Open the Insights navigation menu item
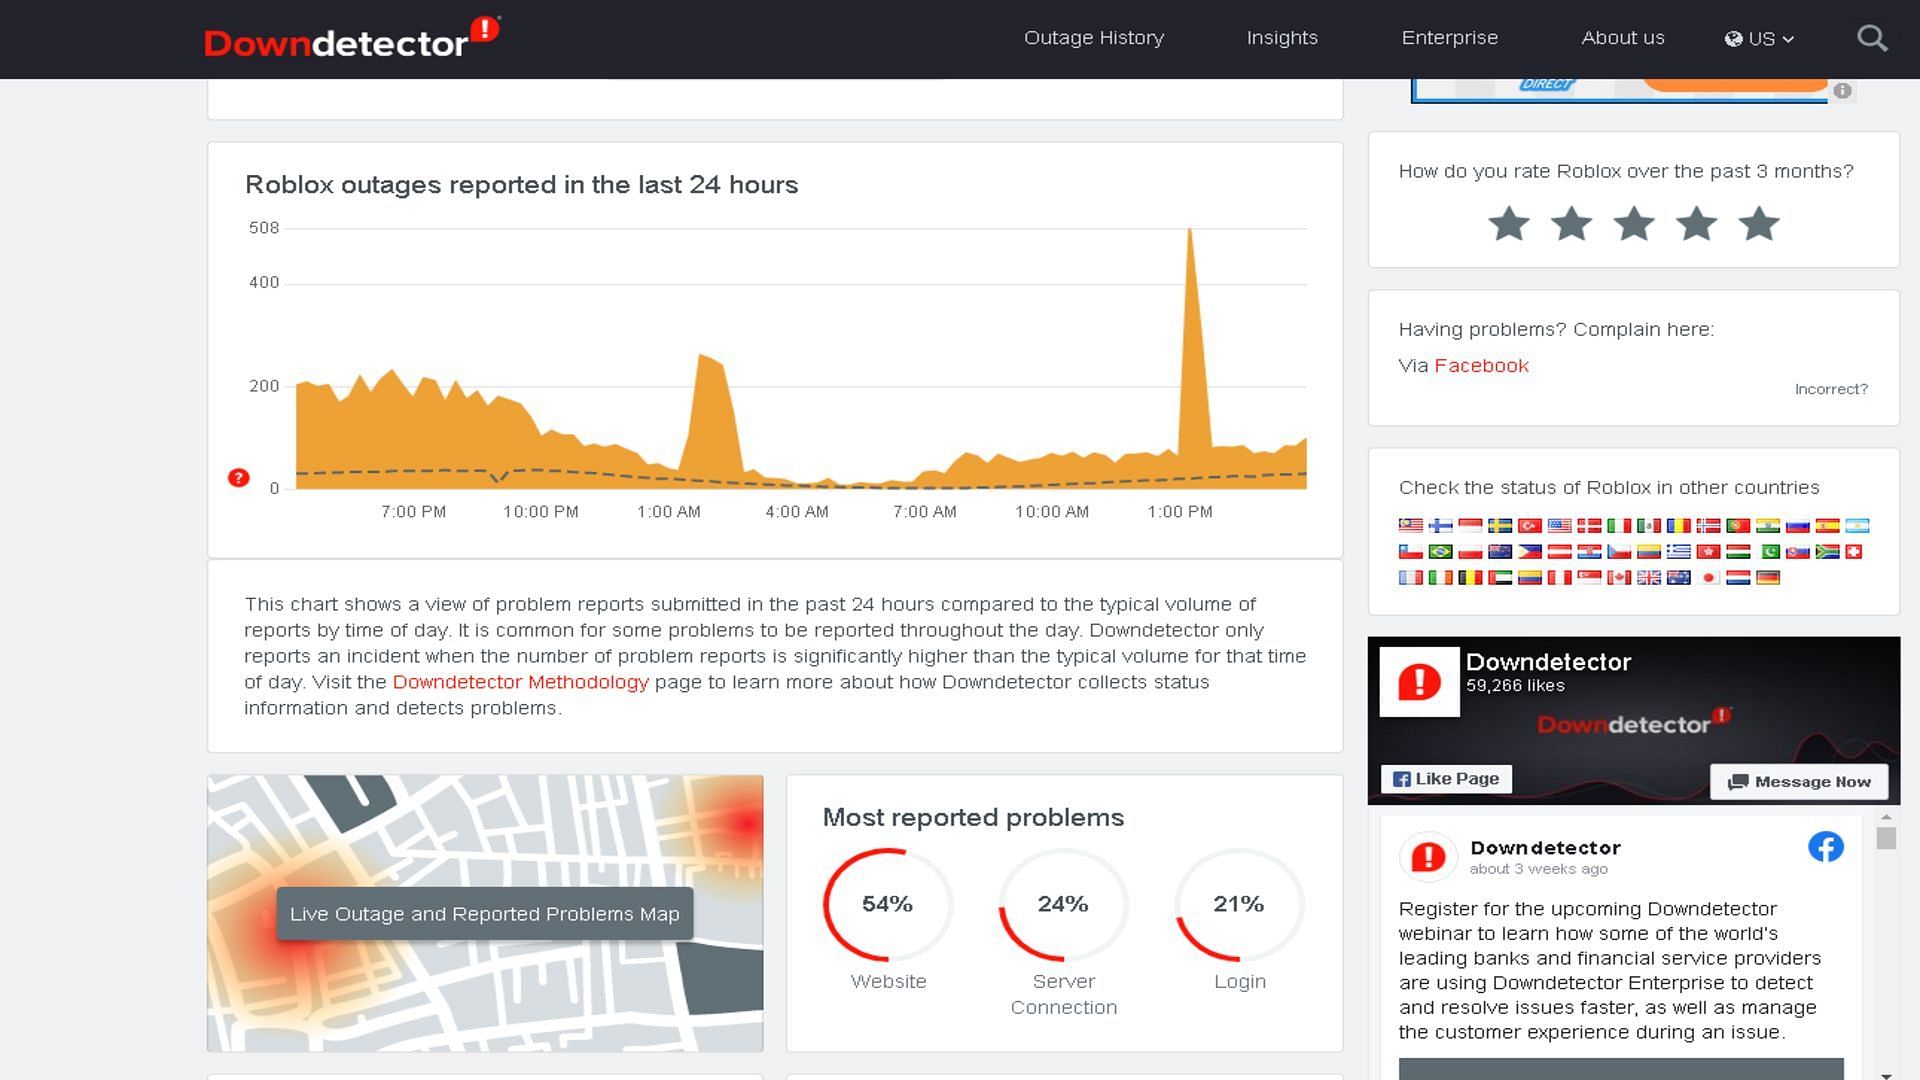This screenshot has width=1920, height=1080. (1283, 37)
